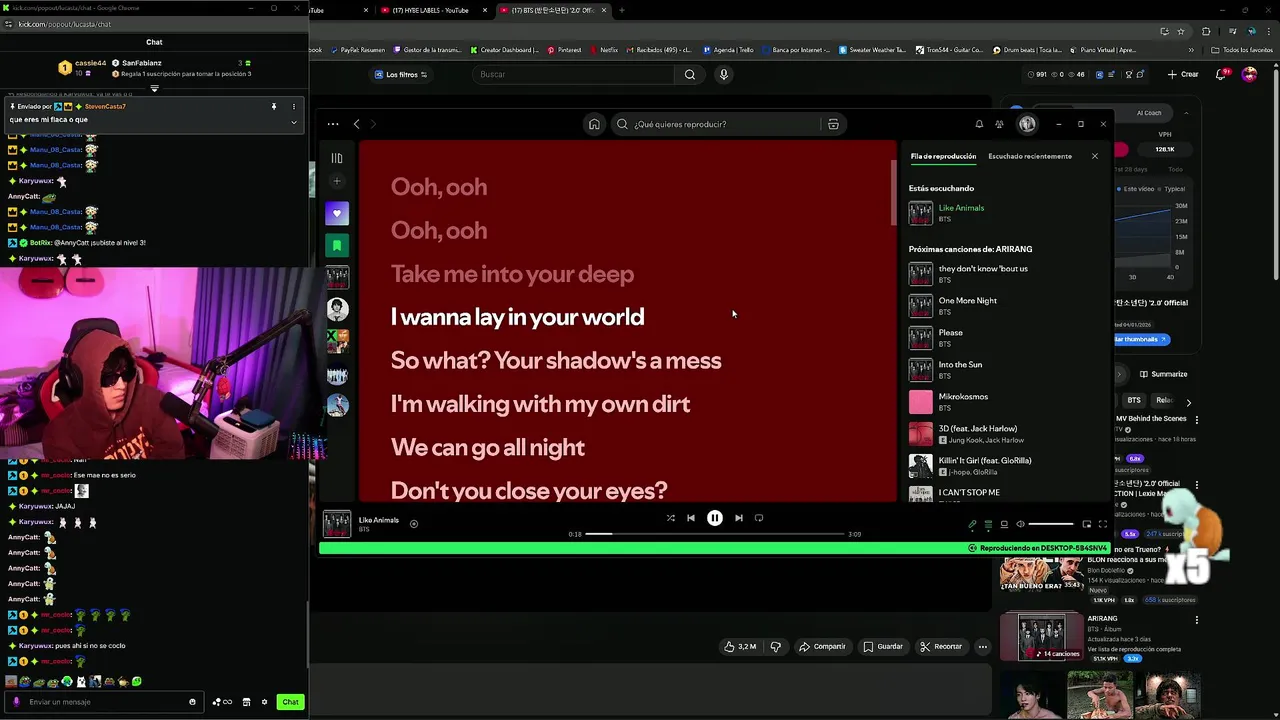The image size is (1280, 720).
Task: Enter Spotify full screen mode
Action: [x=1103, y=524]
